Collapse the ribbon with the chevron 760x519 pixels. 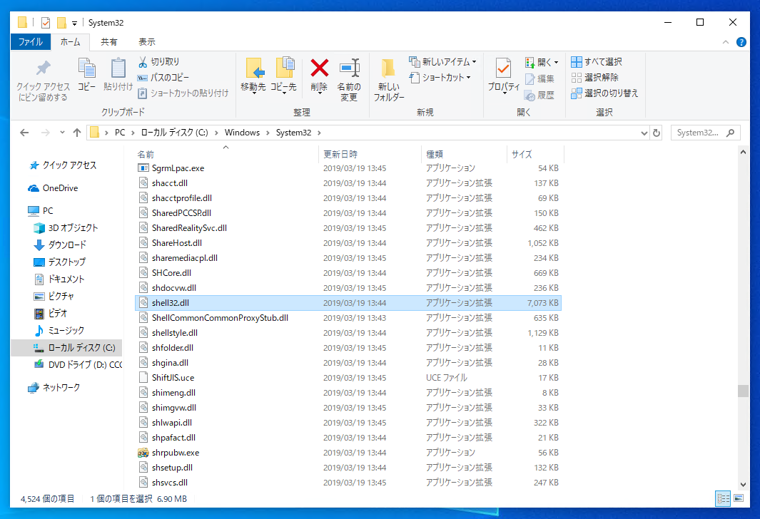tap(726, 42)
